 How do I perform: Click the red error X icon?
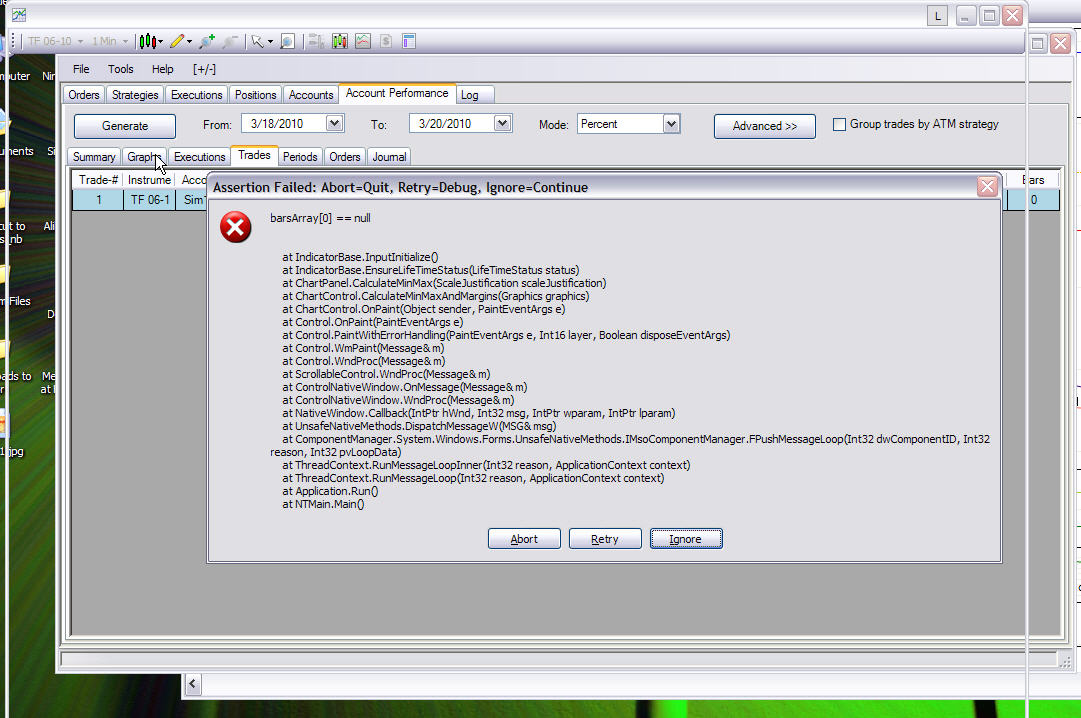pos(235,227)
